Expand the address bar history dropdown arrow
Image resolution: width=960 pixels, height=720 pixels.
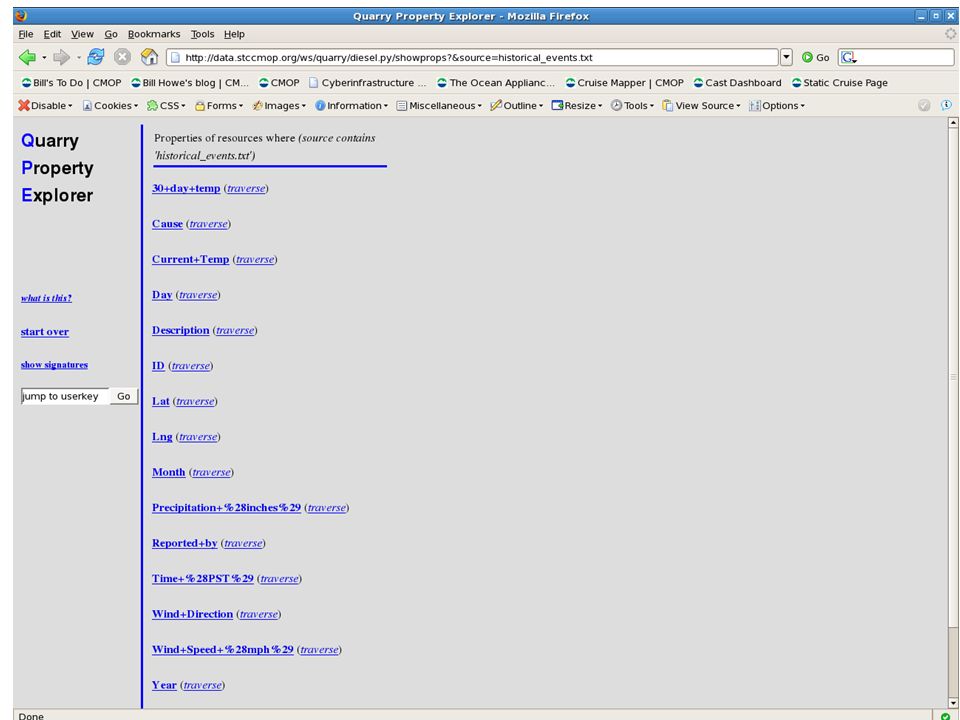tap(786, 58)
